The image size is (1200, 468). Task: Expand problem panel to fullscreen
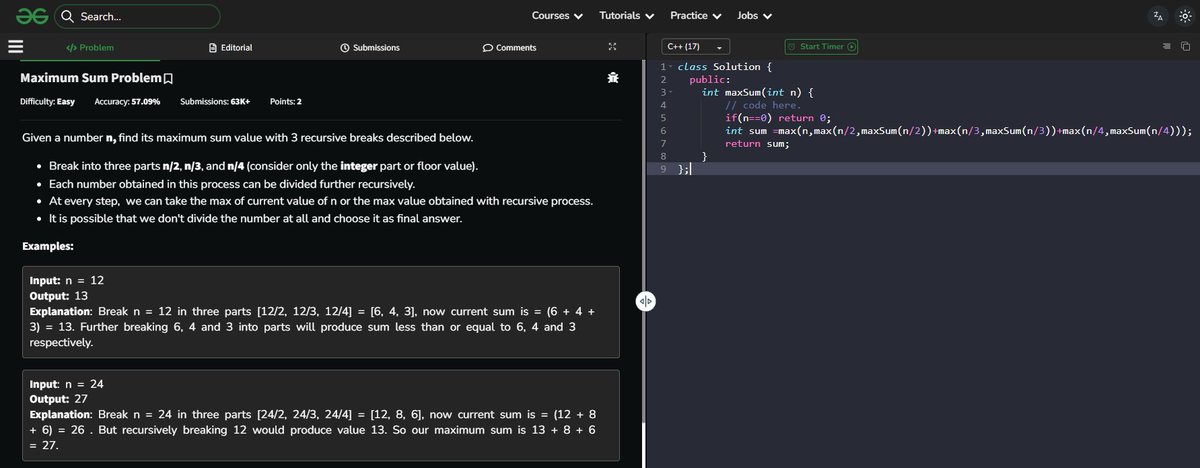[612, 47]
